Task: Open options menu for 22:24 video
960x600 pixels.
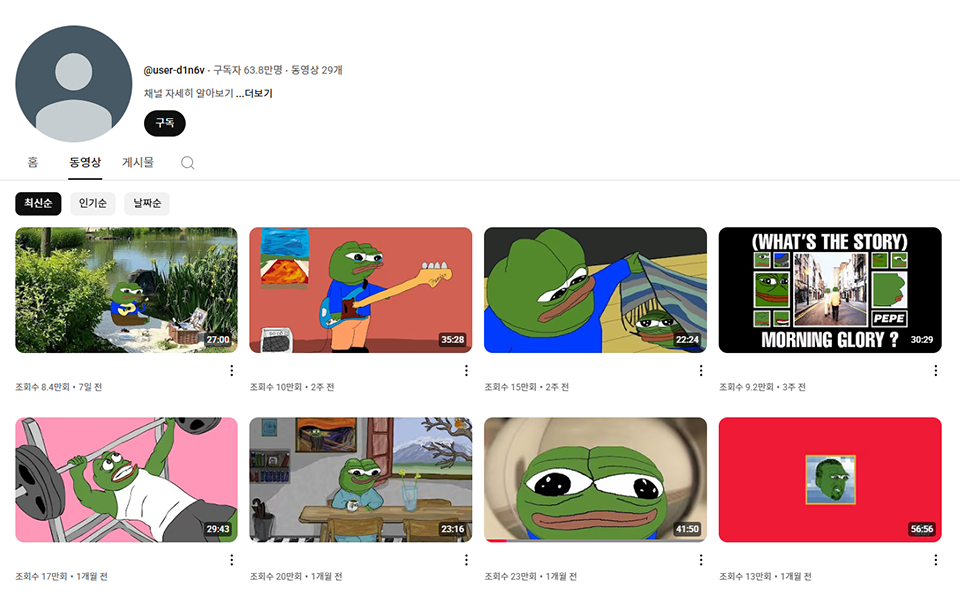Action: [x=700, y=370]
